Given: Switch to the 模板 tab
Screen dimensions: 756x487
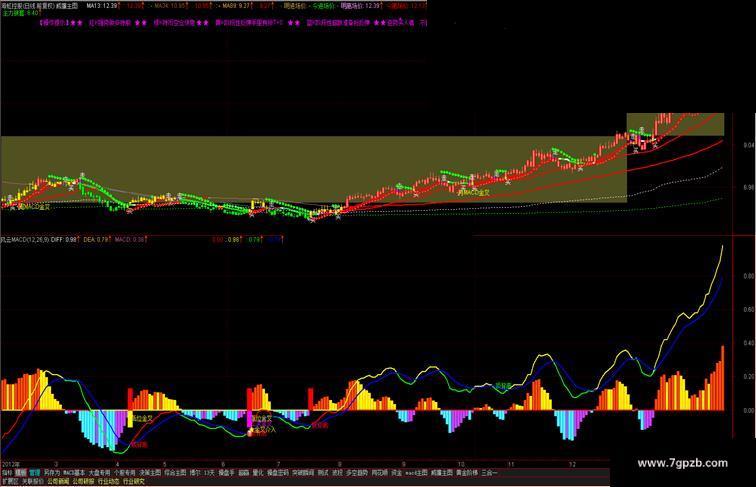Looking at the screenshot, I should [x=21, y=473].
